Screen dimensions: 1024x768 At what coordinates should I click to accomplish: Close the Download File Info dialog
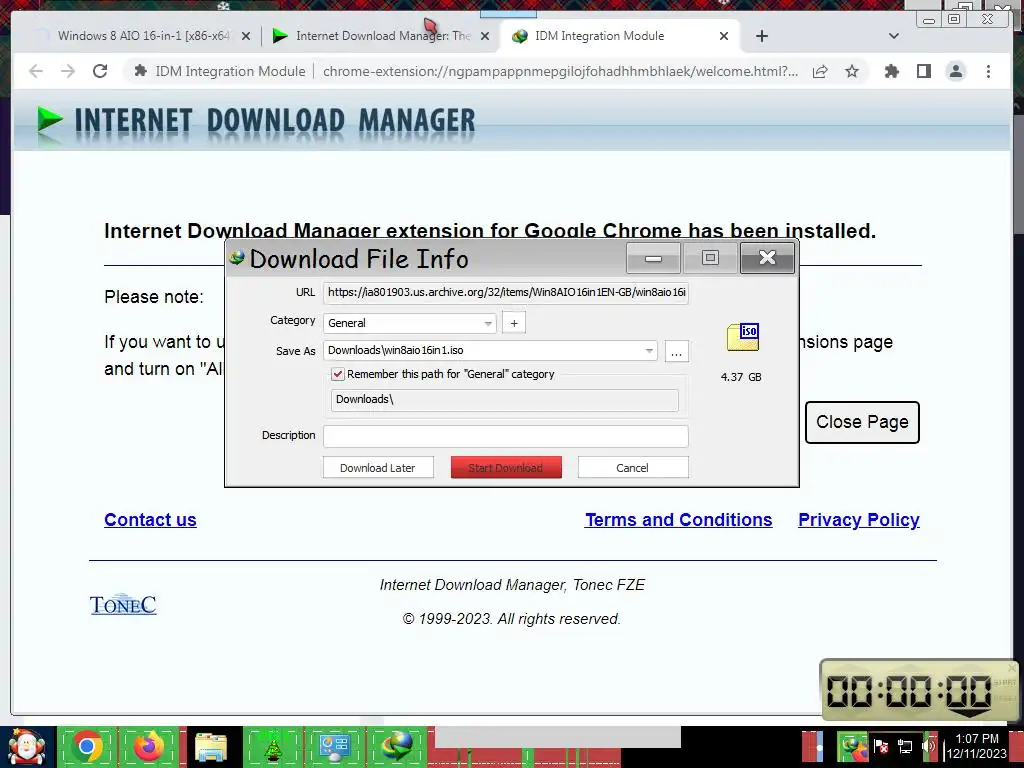pos(767,258)
